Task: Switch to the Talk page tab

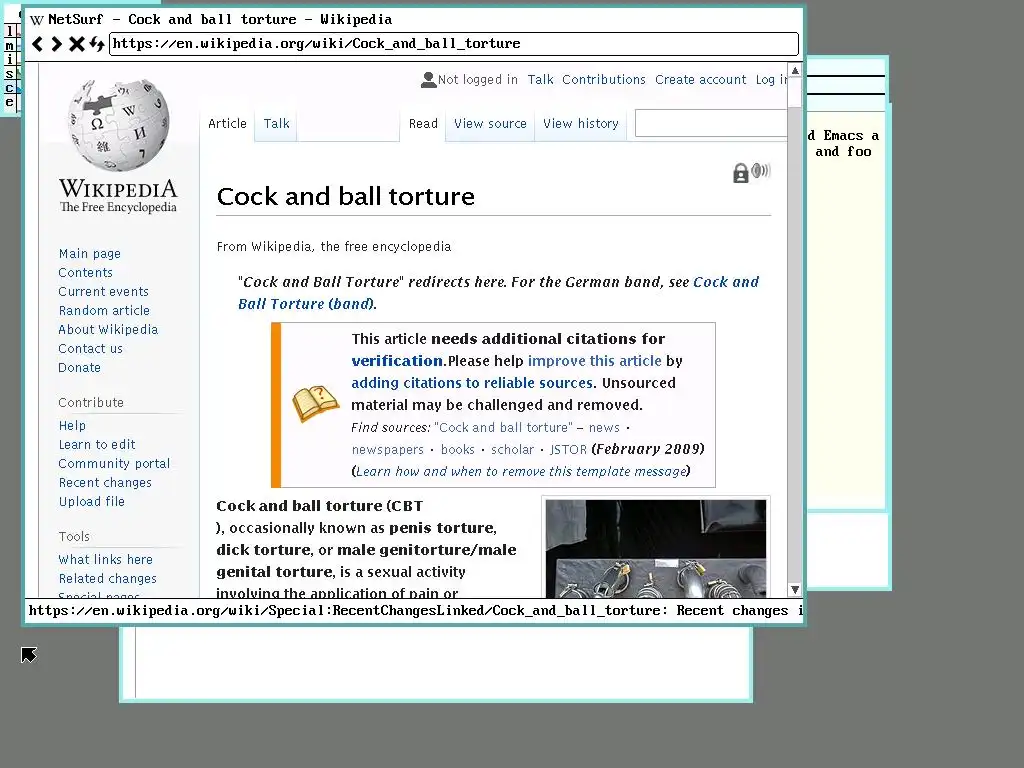Action: 276,123
